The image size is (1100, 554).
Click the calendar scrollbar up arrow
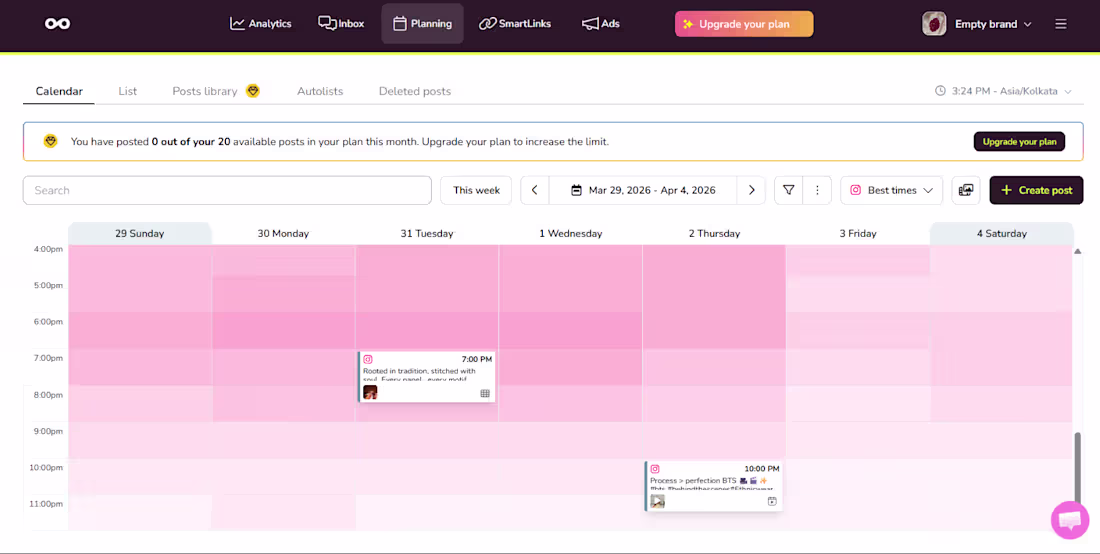[x=1078, y=251]
